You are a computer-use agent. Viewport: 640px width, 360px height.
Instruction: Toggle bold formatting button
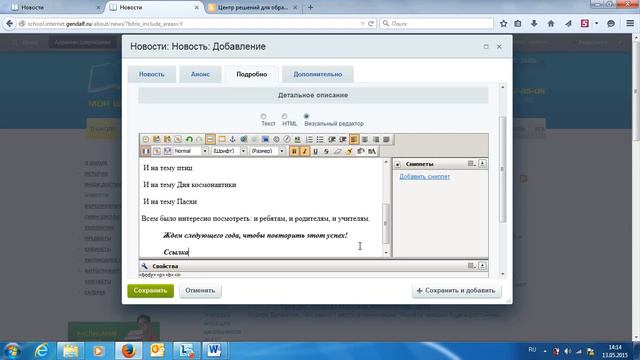coord(293,151)
